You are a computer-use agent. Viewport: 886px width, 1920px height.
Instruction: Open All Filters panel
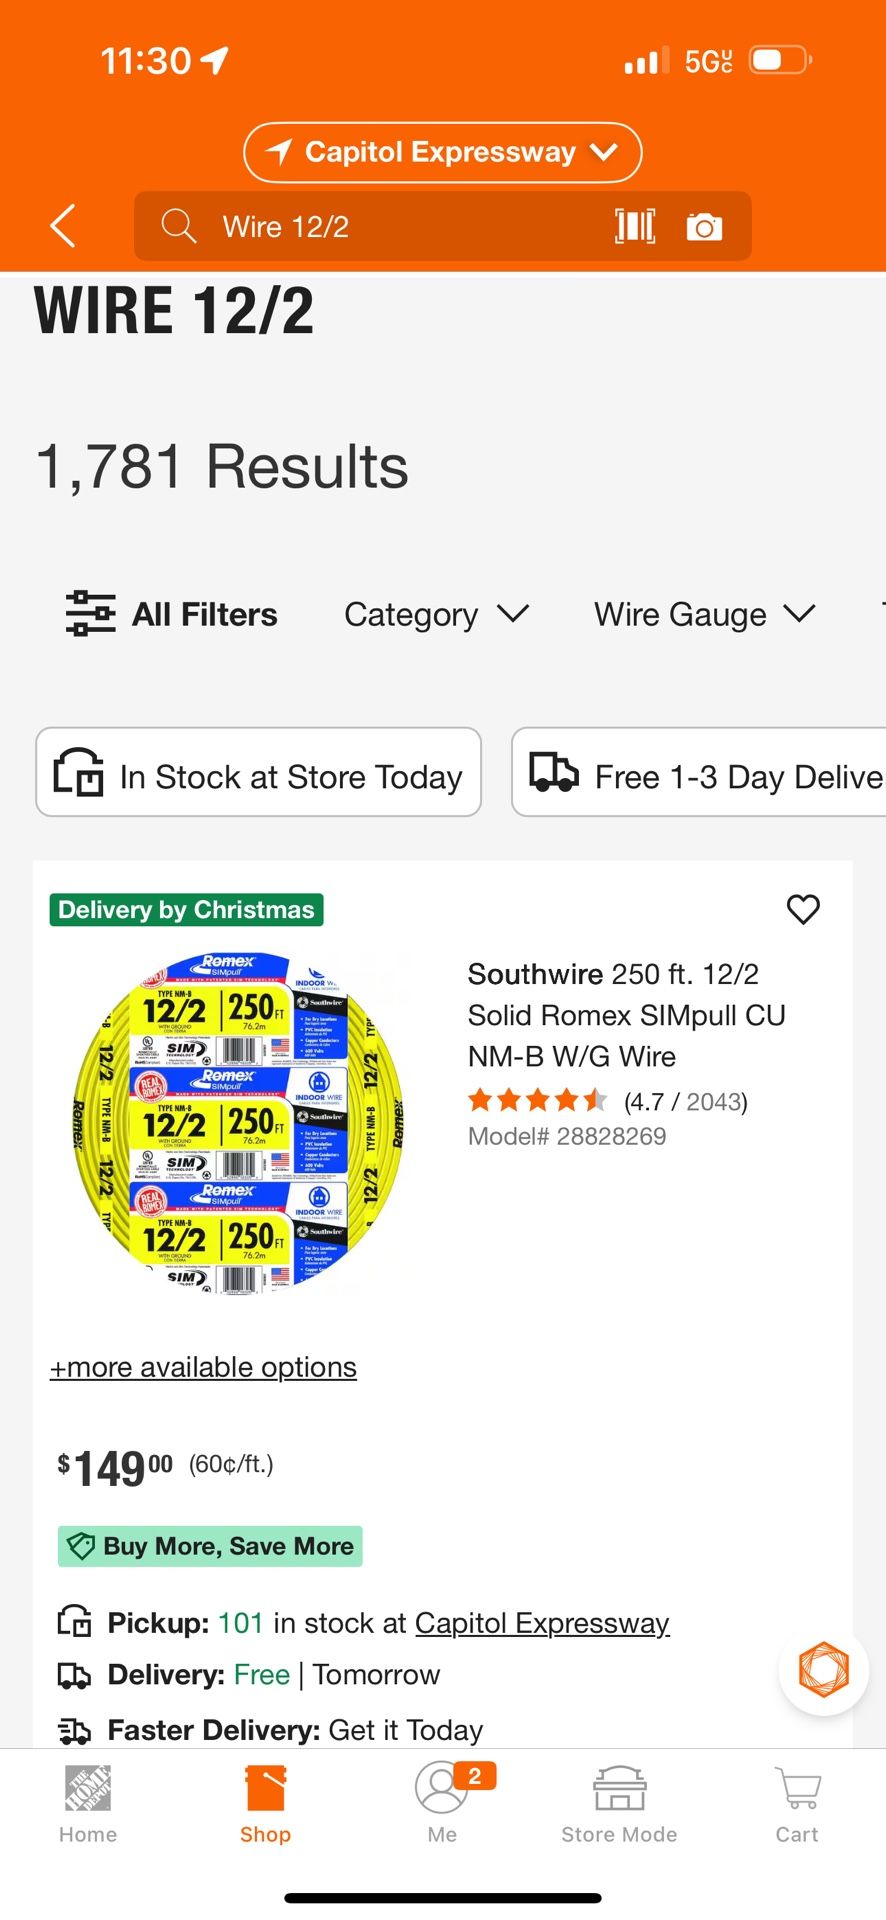(x=172, y=614)
